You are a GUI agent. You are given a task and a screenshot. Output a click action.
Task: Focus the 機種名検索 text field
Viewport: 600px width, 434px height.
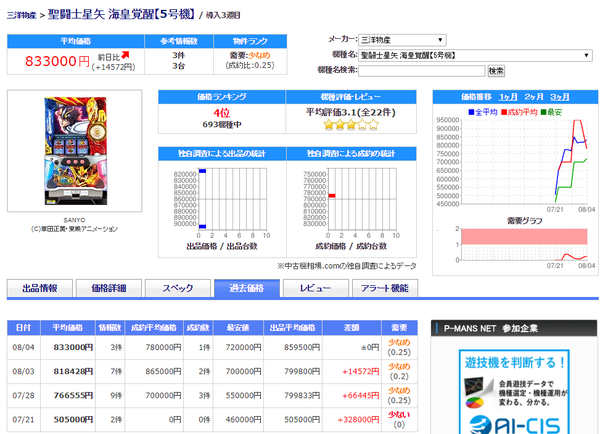pyautogui.click(x=421, y=71)
